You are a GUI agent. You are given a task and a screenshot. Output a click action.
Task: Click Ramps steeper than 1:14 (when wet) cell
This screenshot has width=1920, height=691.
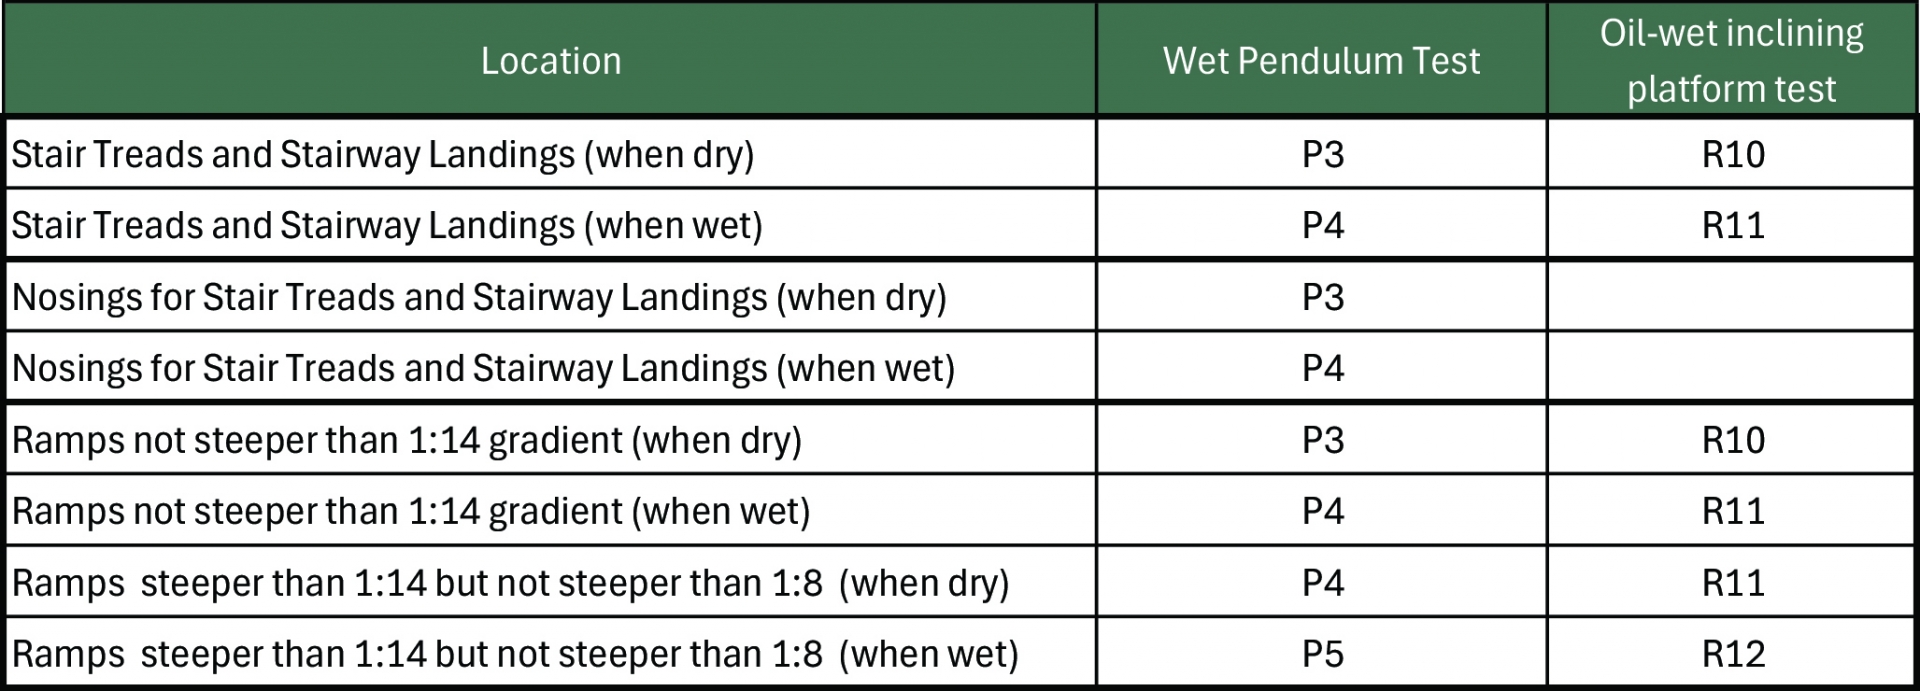click(514, 655)
